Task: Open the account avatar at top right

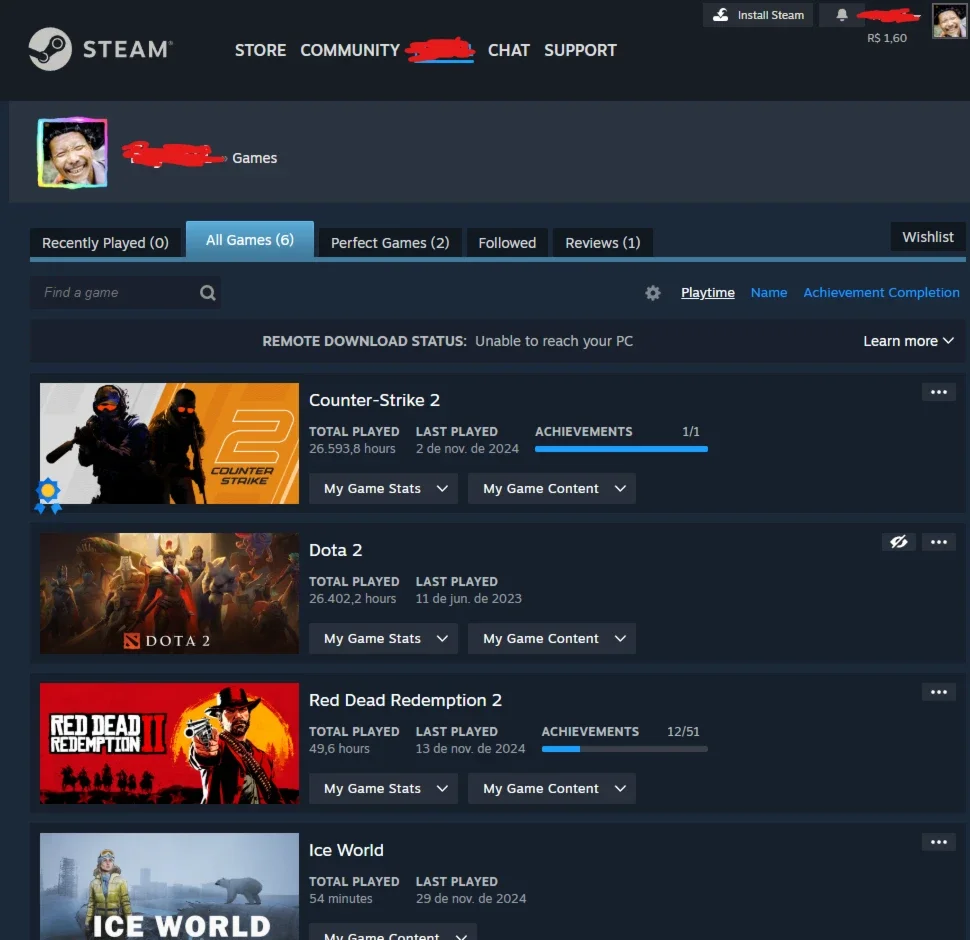Action: pos(949,21)
